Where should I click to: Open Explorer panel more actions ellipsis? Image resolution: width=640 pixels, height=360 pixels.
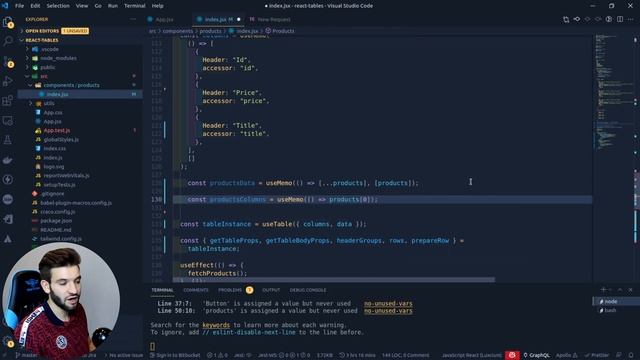click(133, 19)
